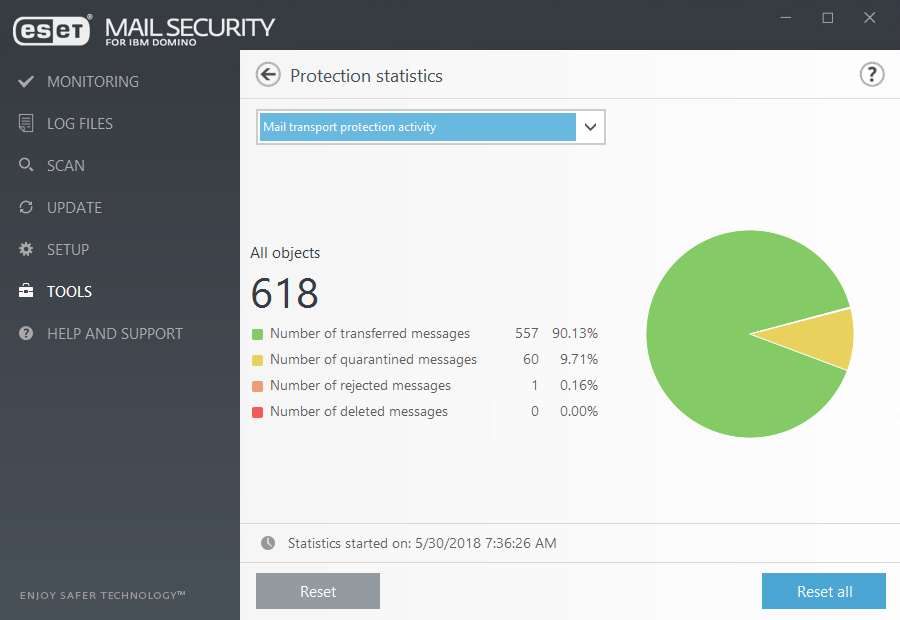Click the 90.13% percentage value

575,334
